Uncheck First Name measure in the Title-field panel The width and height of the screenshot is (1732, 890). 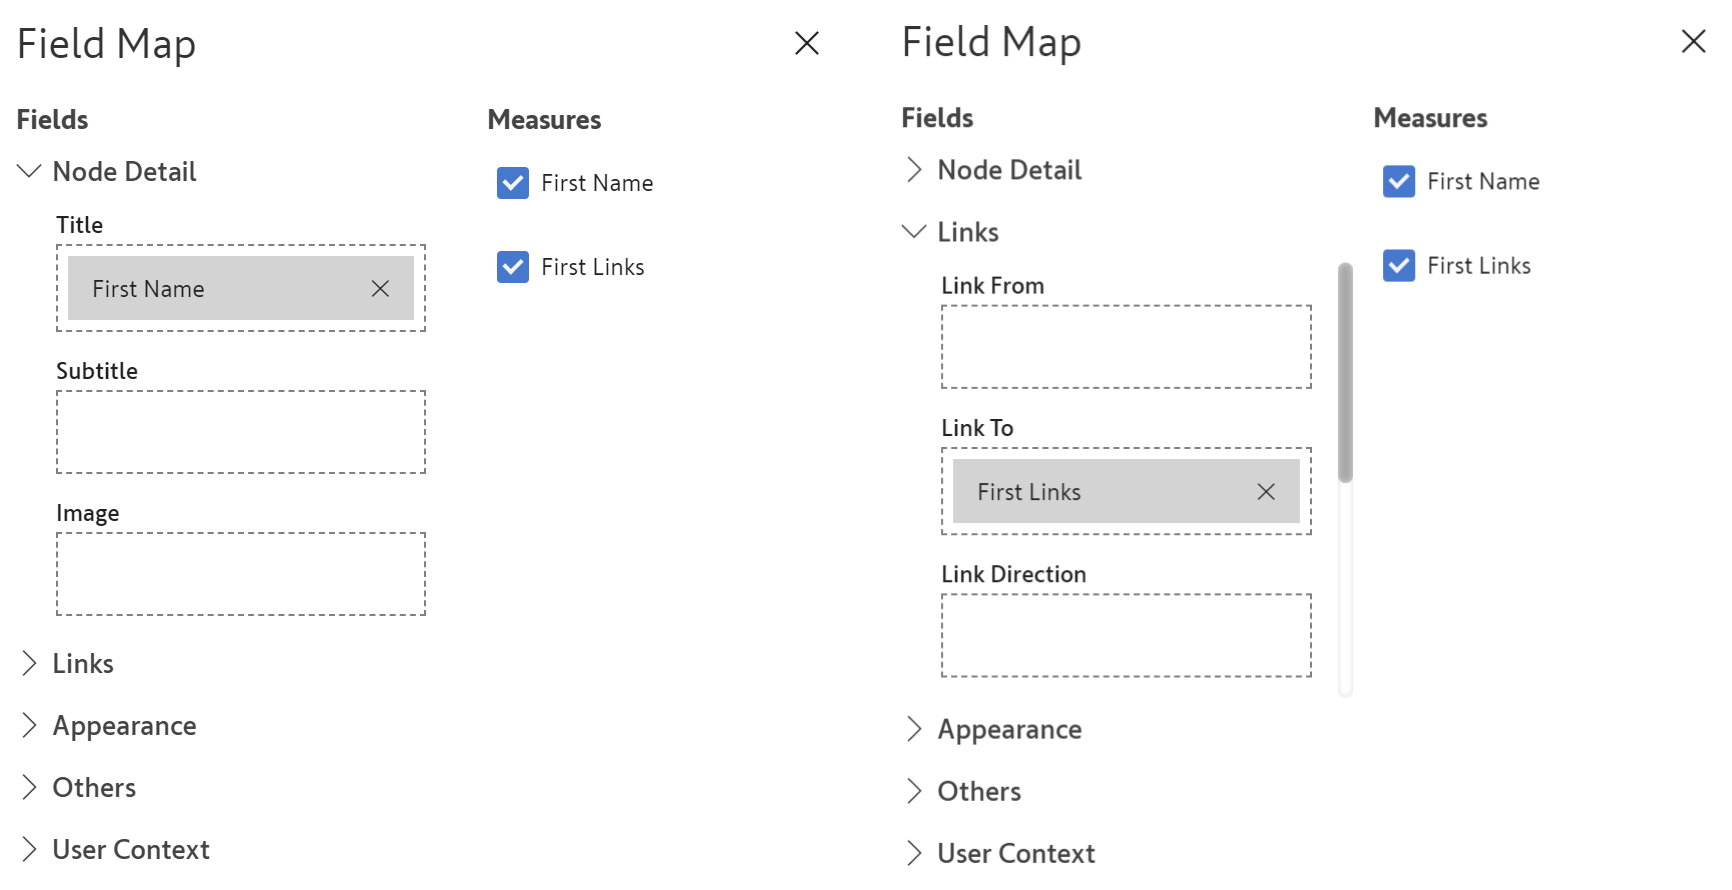pos(513,183)
